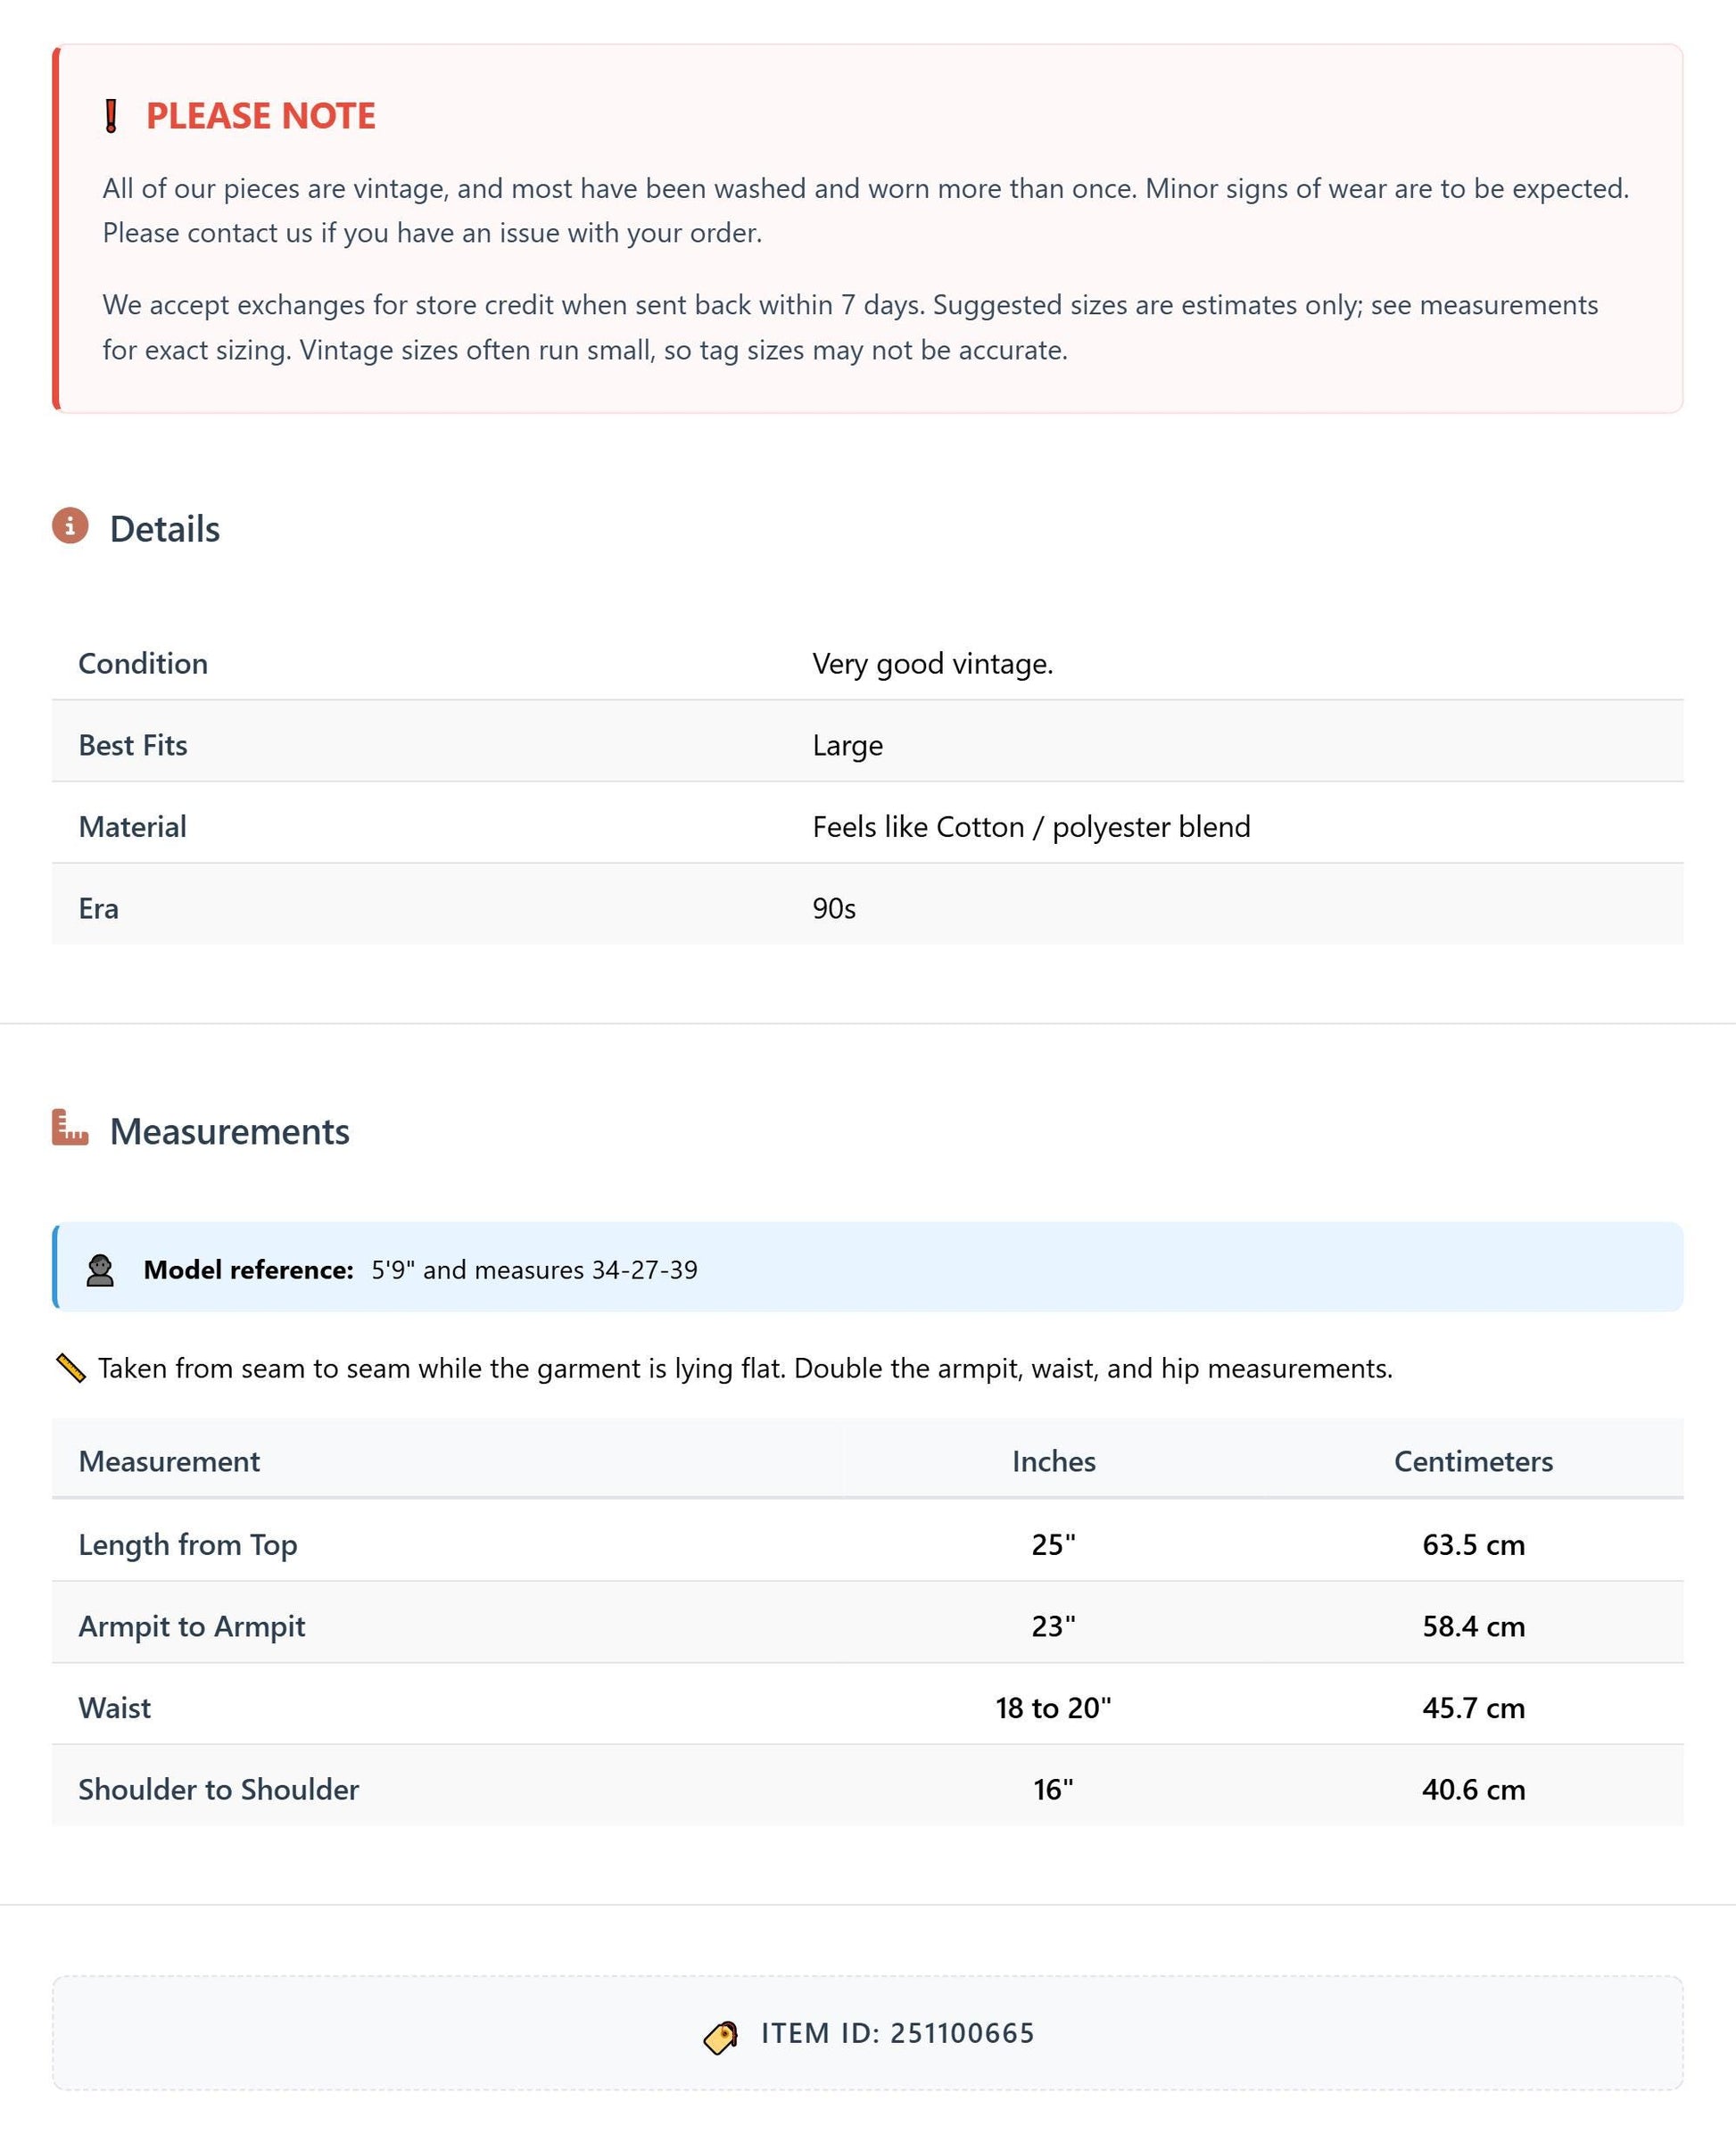This screenshot has width=1736, height=2134.
Task: Click the Measurements ruler icon
Action: [x=70, y=1127]
